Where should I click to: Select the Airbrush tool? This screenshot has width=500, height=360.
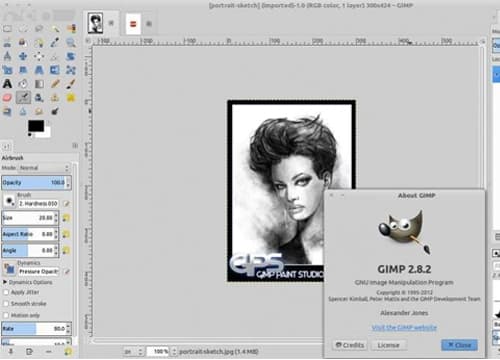[23, 98]
